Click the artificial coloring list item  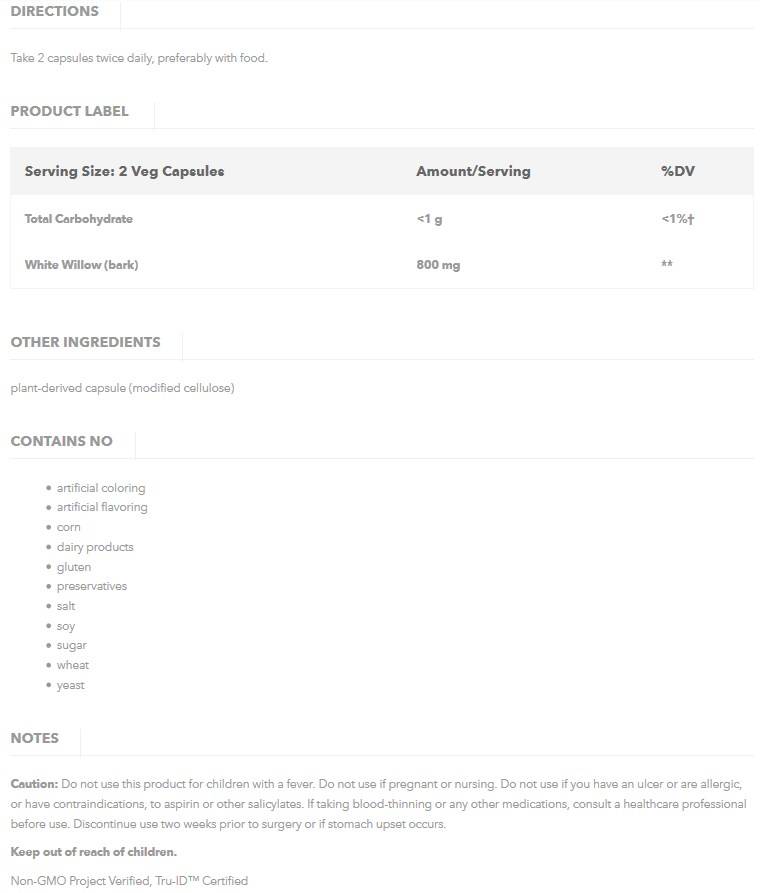101,488
